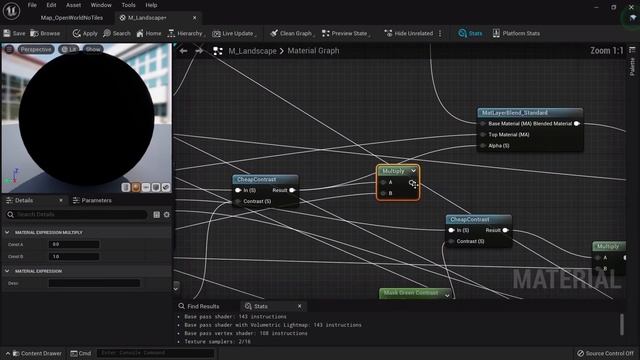This screenshot has height=360, width=640.
Task: Open the Help menu
Action: click(x=151, y=5)
